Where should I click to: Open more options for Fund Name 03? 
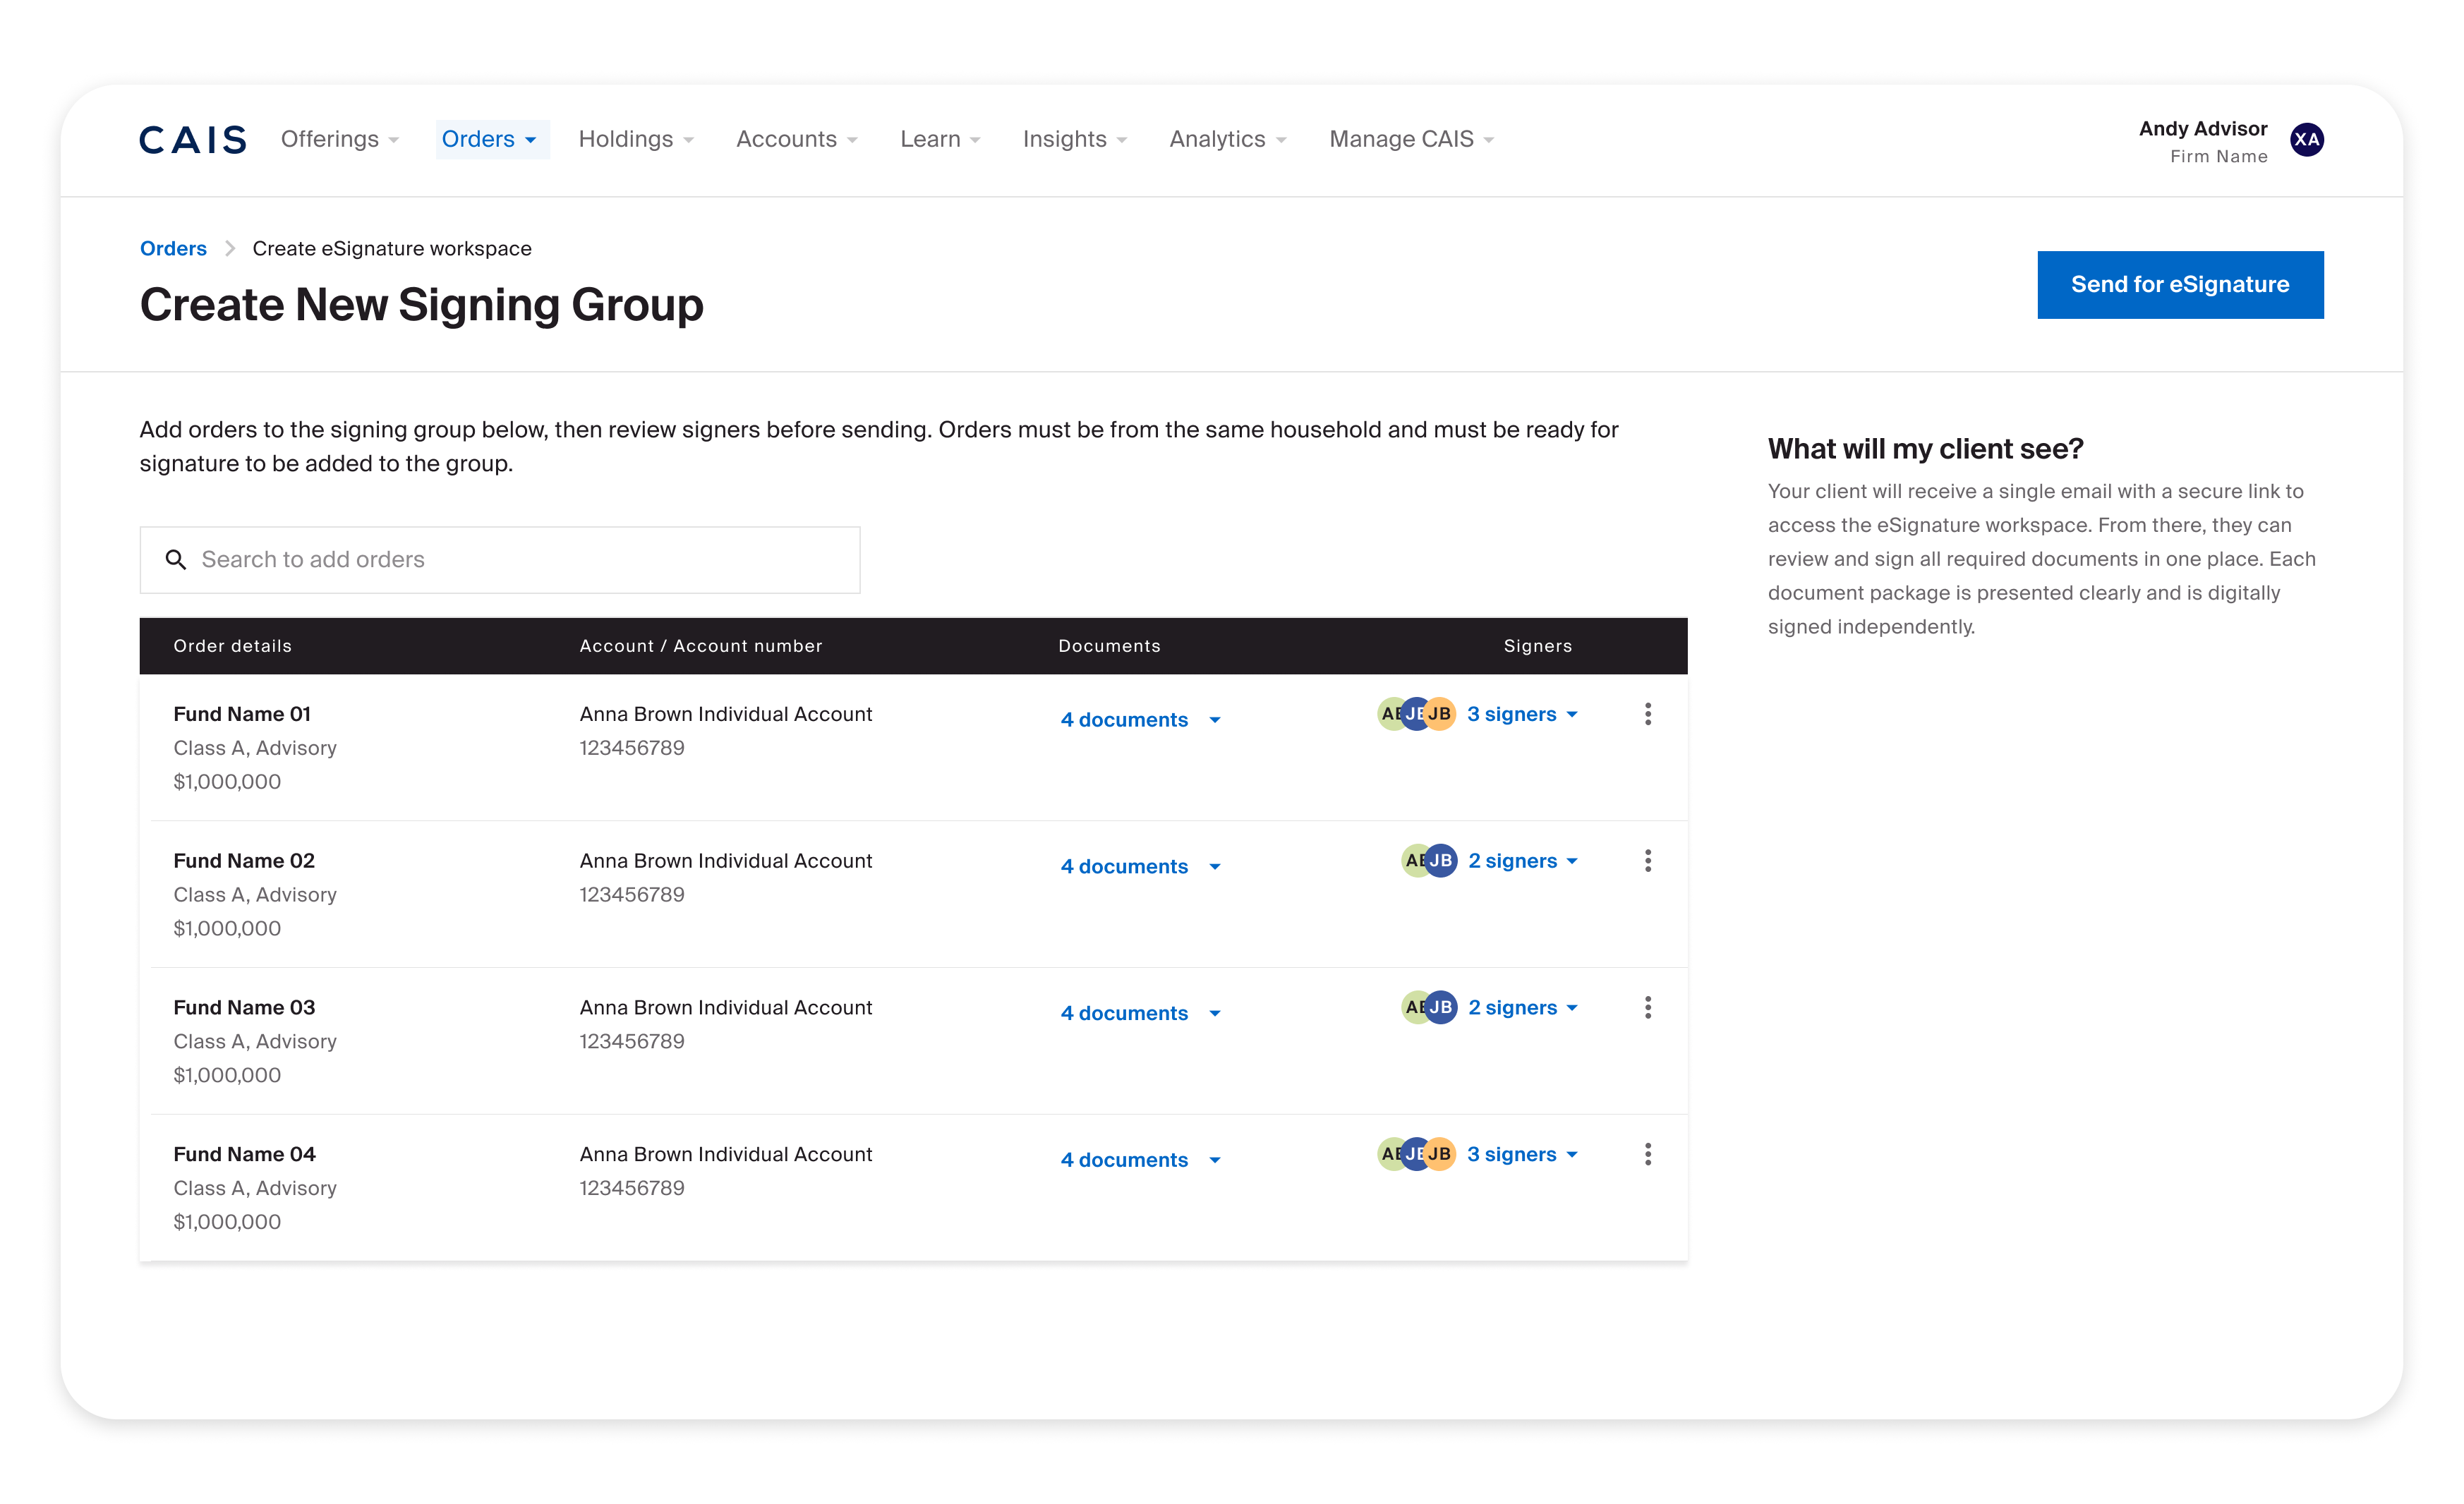(x=1647, y=1008)
